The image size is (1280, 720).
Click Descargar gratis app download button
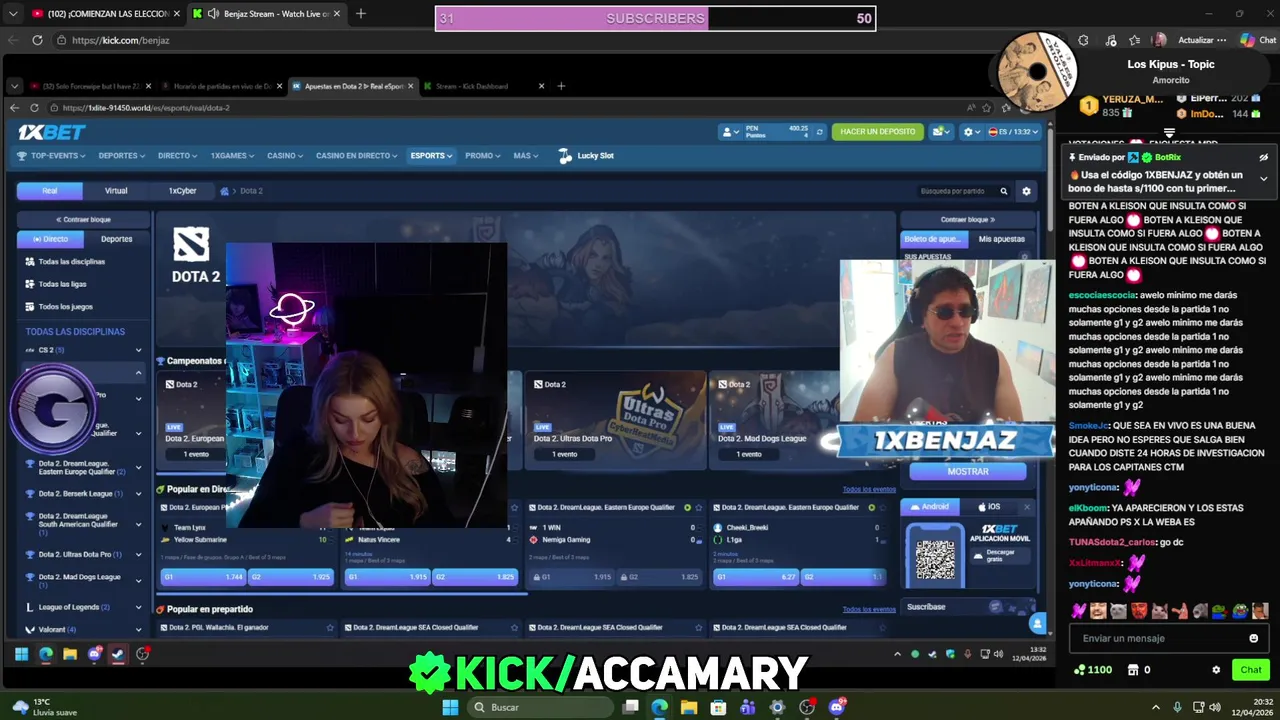tap(1000, 555)
